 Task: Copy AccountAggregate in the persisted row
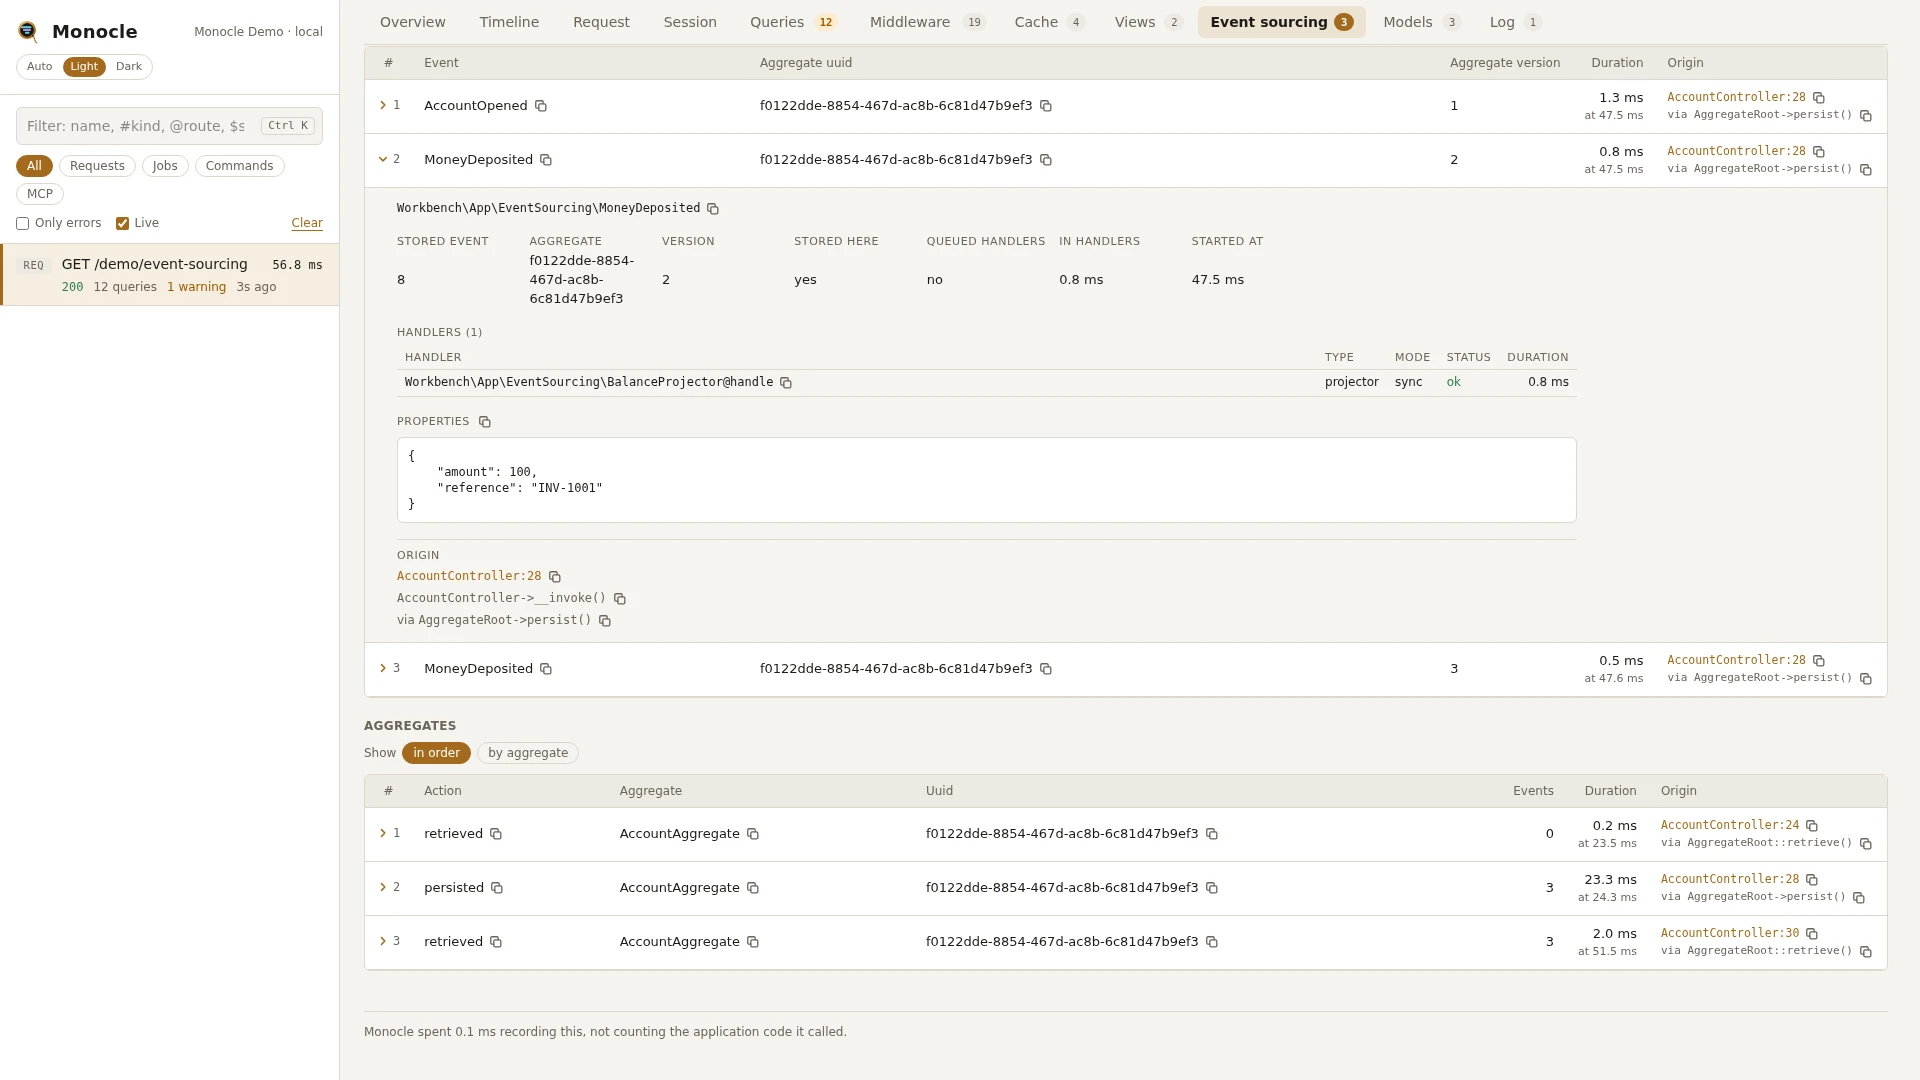click(x=753, y=888)
